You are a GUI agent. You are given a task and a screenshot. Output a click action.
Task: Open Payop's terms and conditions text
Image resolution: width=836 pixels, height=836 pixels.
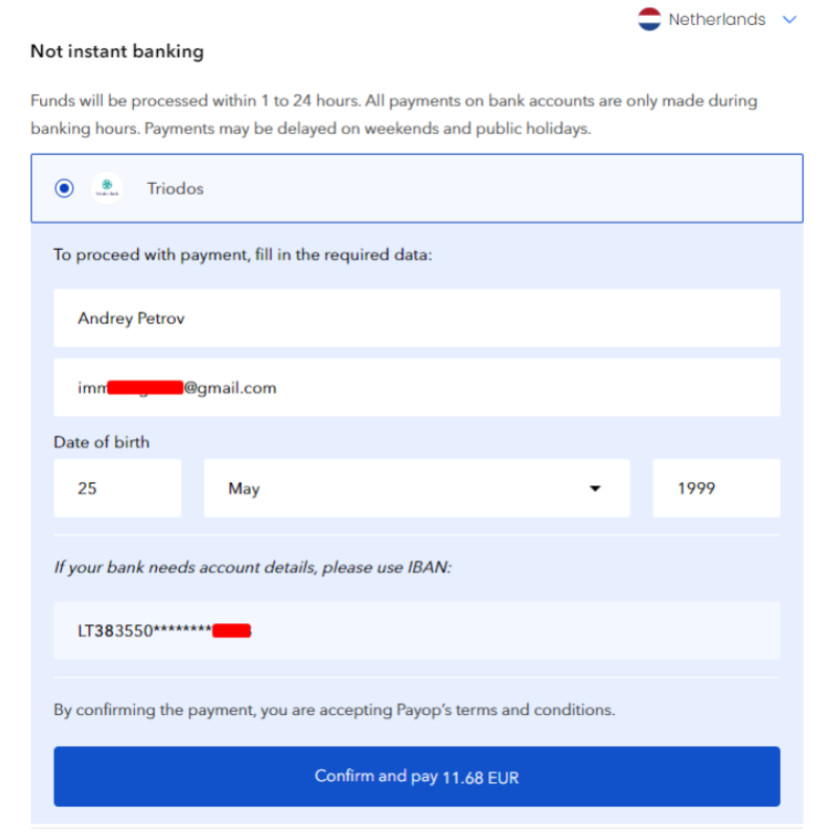[505, 710]
